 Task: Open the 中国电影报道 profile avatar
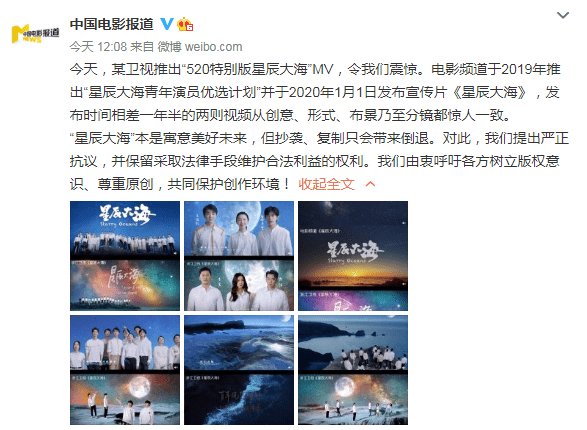pos(36,34)
